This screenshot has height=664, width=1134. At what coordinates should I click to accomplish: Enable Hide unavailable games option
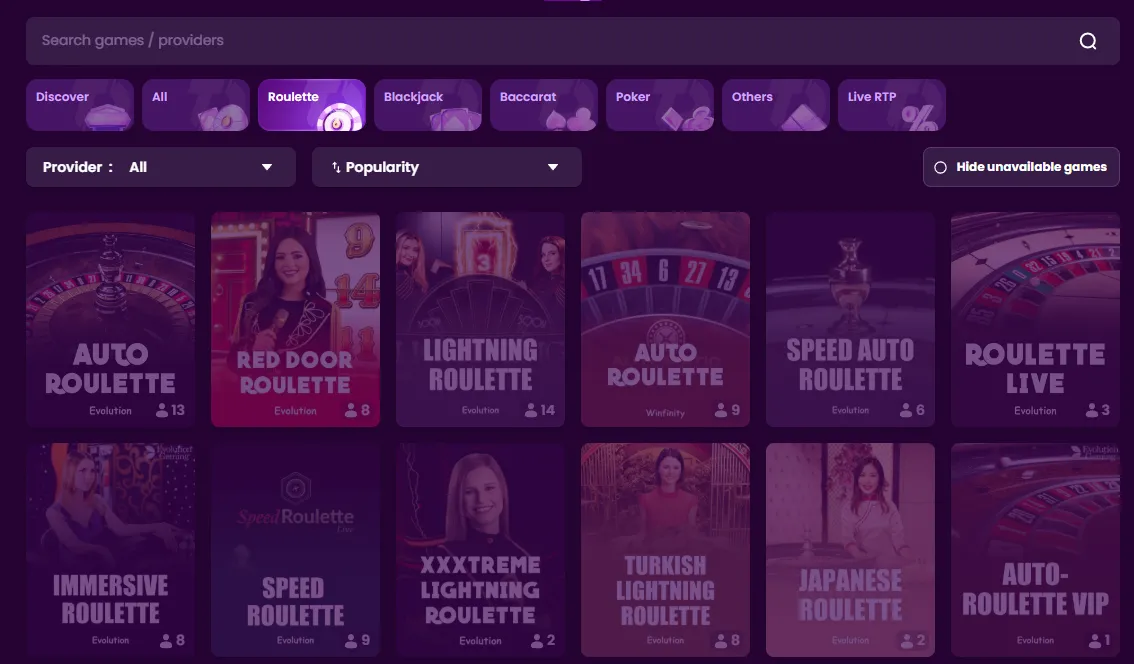(x=1021, y=167)
